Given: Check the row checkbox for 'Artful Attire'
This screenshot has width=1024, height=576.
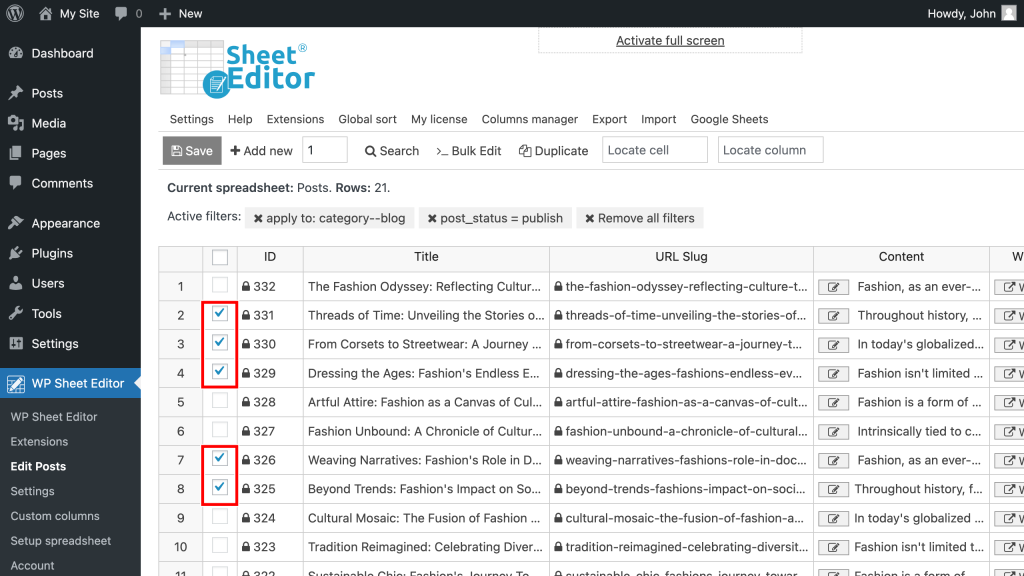Looking at the screenshot, I should coord(220,402).
